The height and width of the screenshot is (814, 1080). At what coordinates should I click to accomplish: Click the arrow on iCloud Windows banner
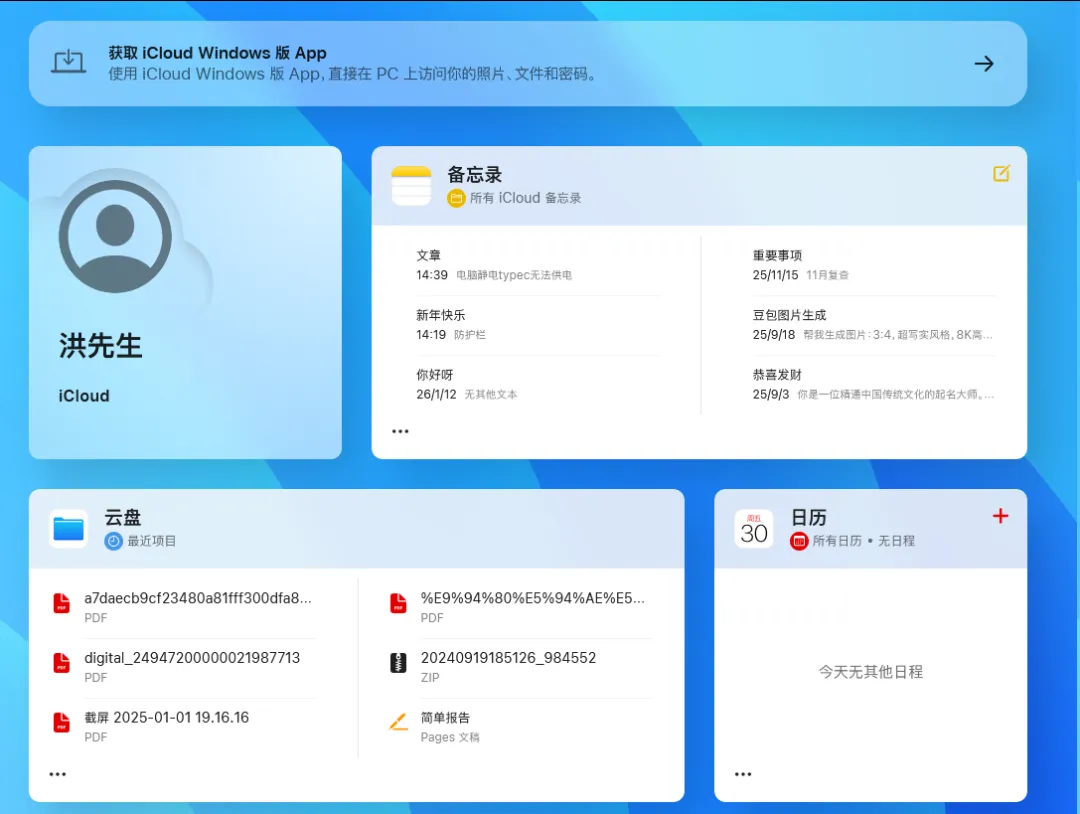click(x=984, y=64)
